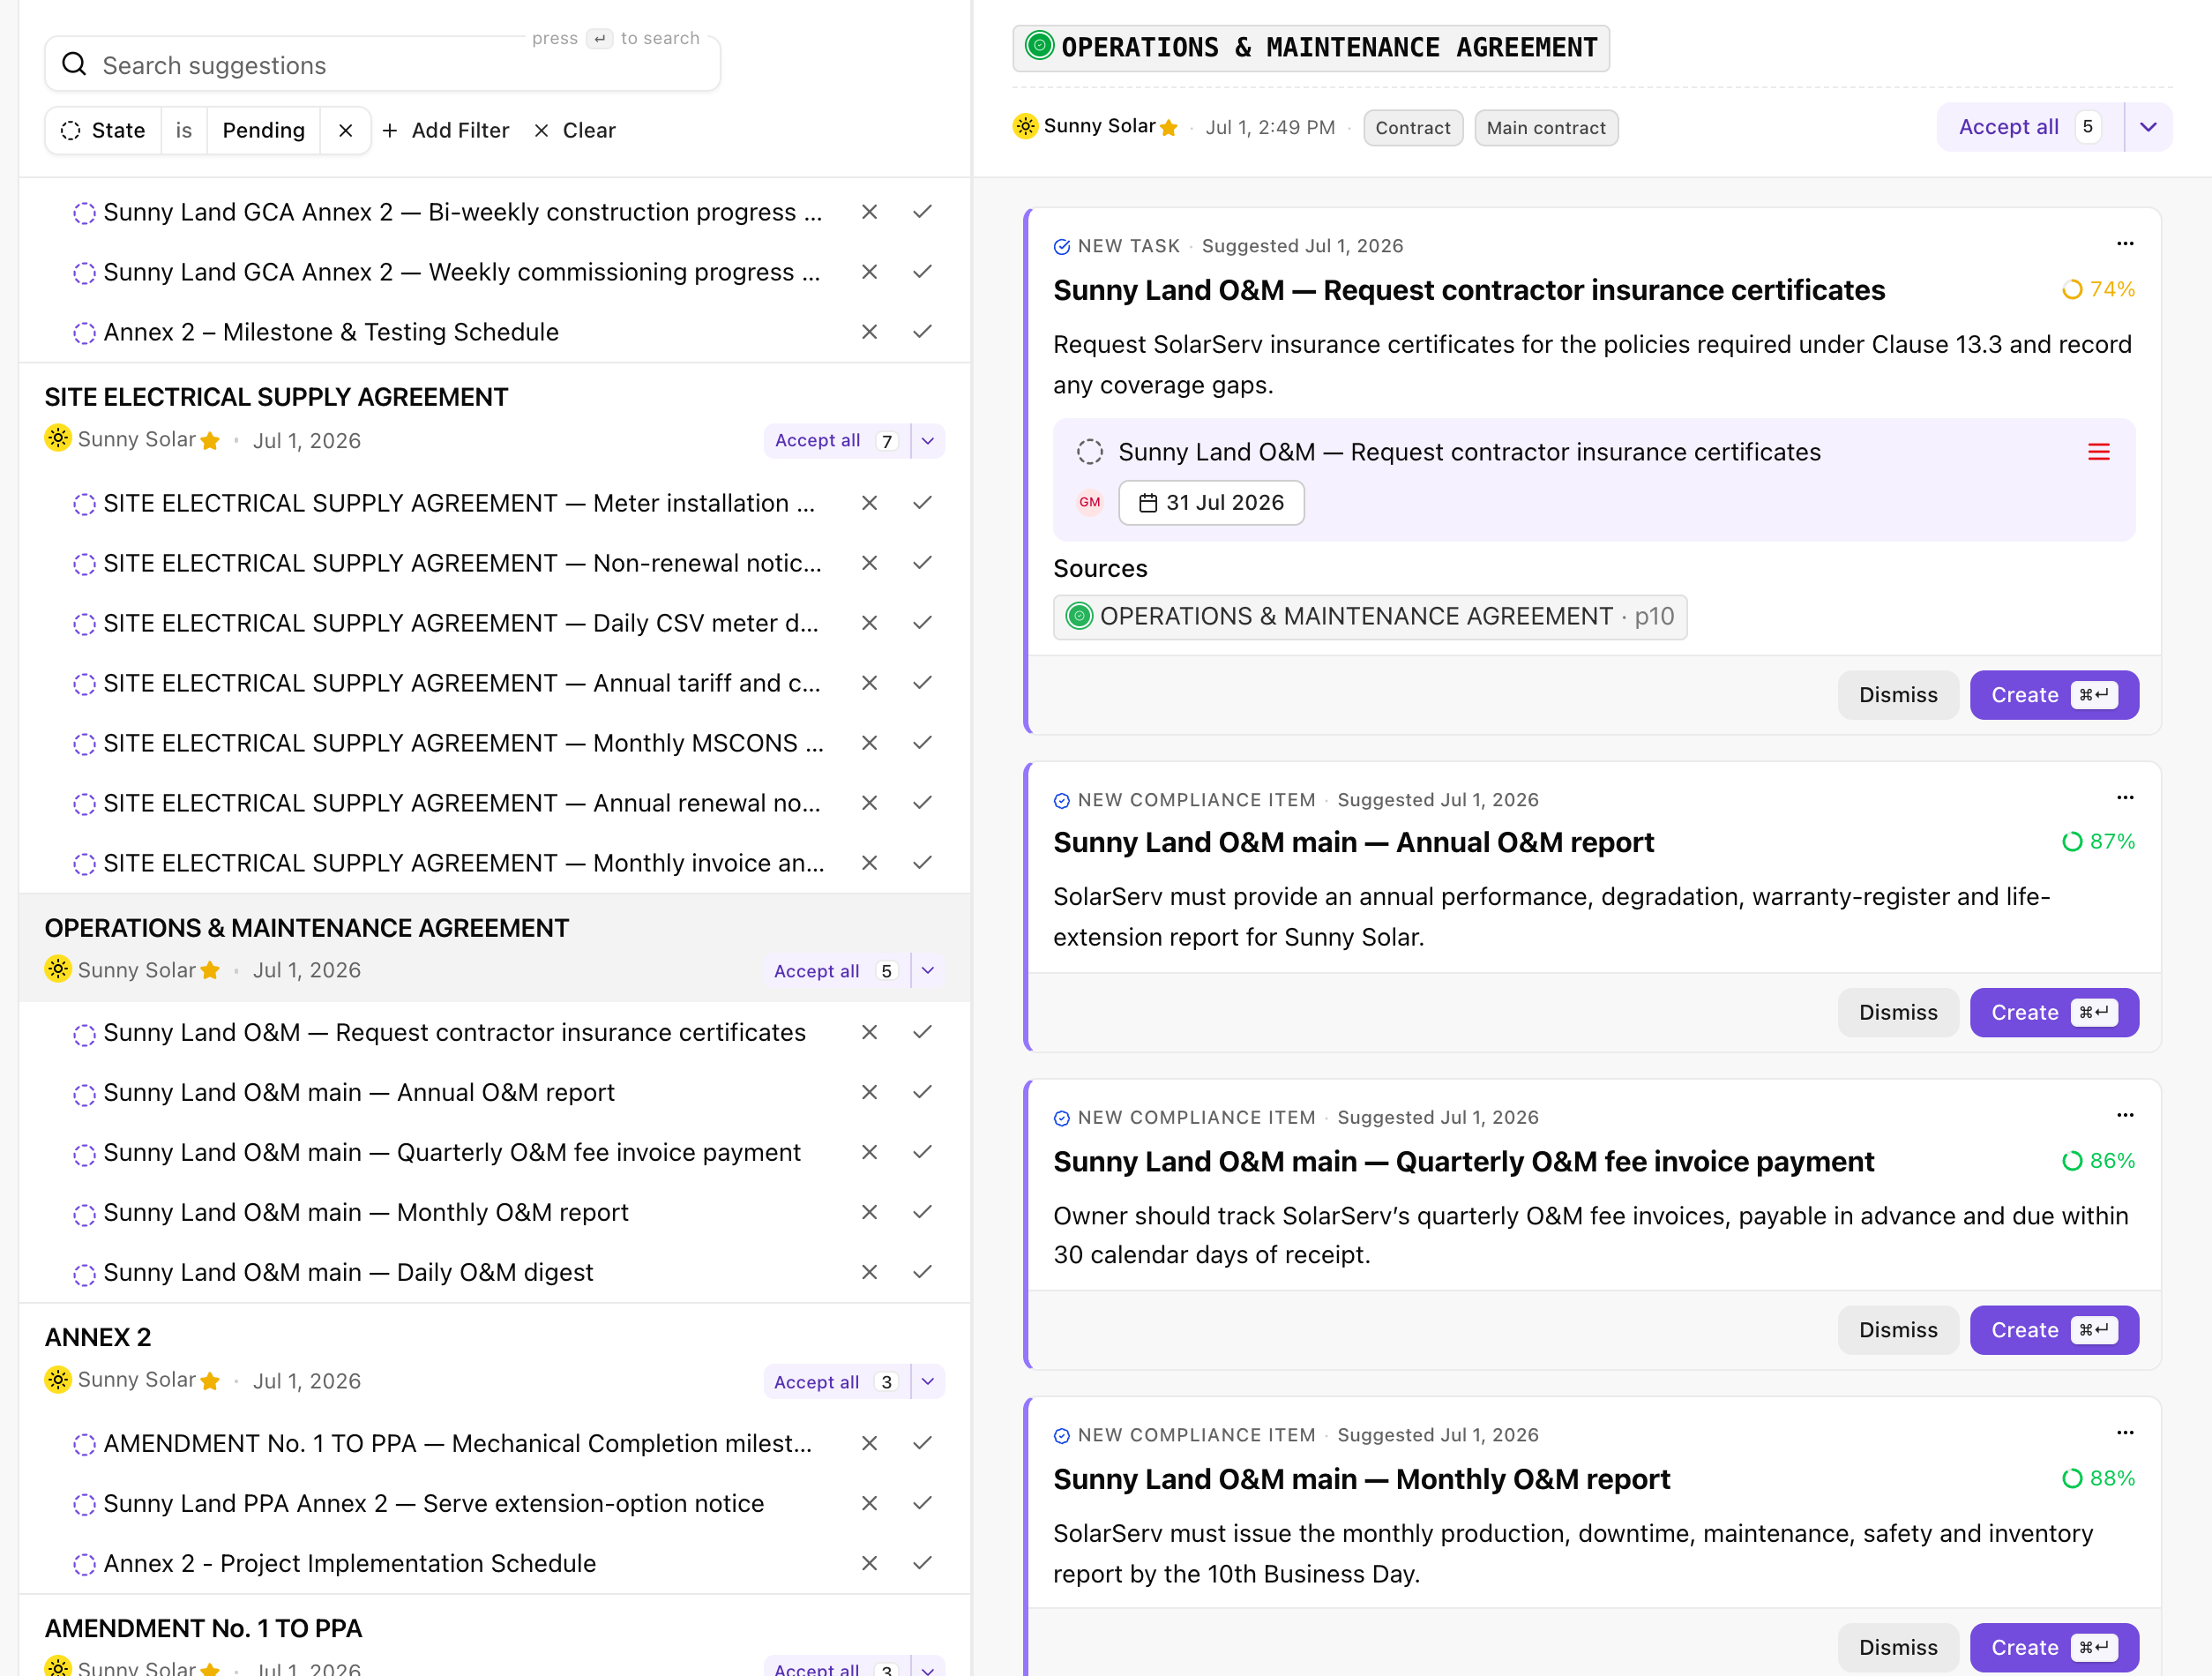Dismiss the Non-renewal notice suggestion

[869, 563]
